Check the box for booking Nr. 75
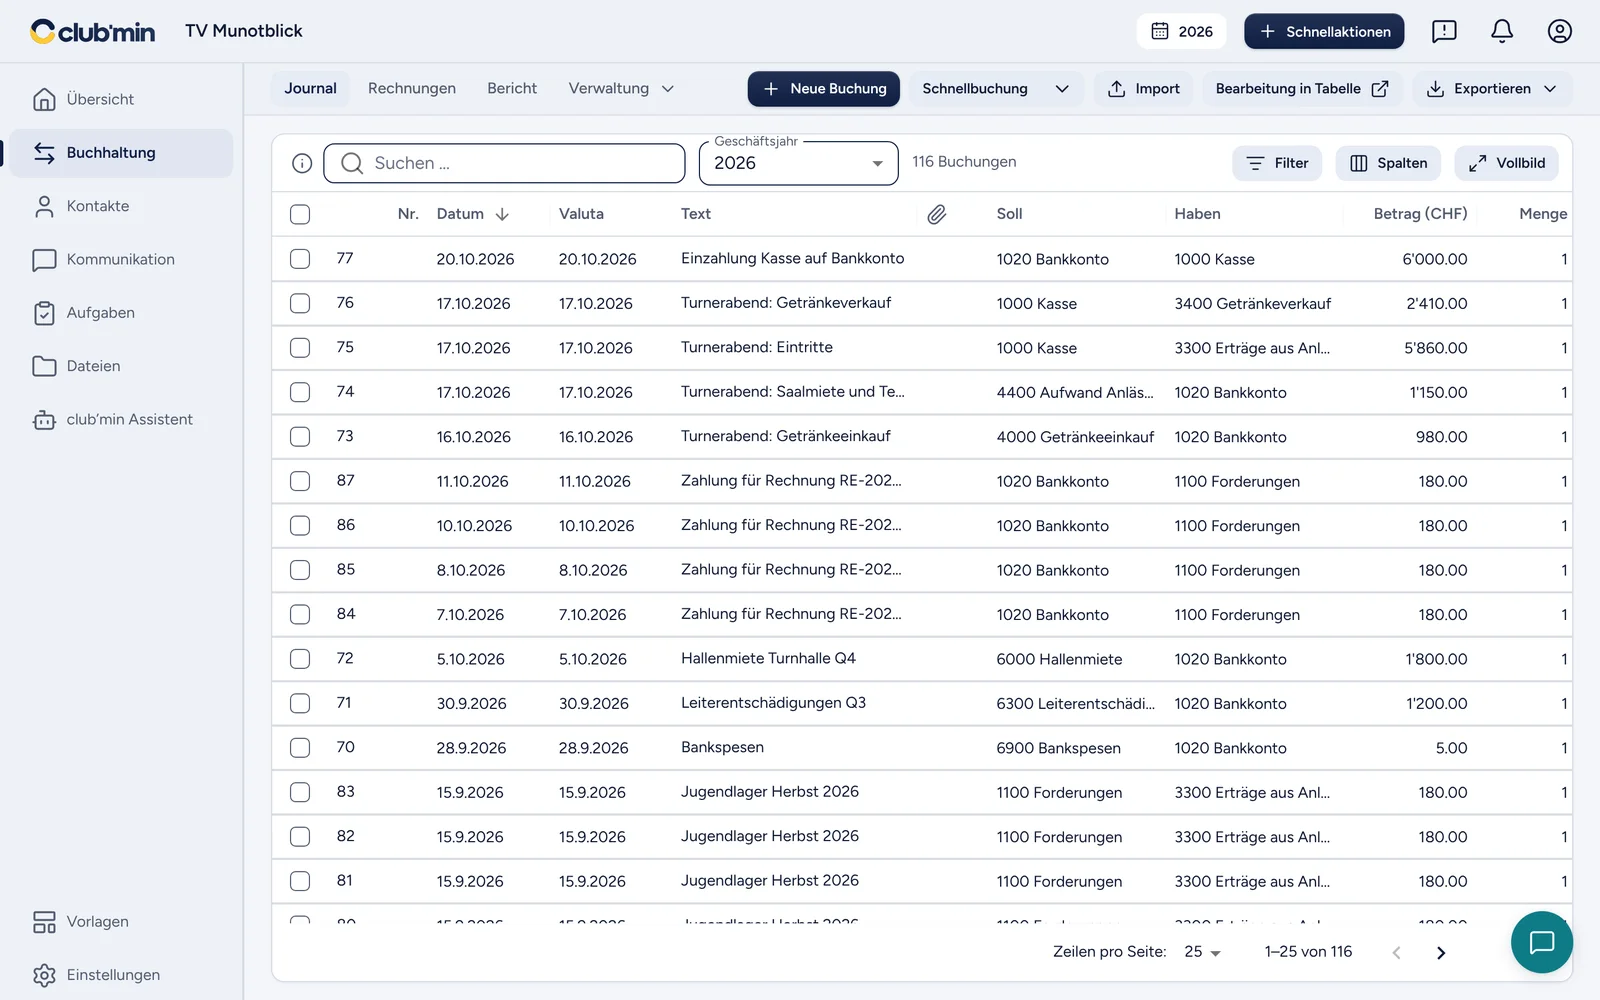Screen dimensions: 1600x1000 (300, 348)
